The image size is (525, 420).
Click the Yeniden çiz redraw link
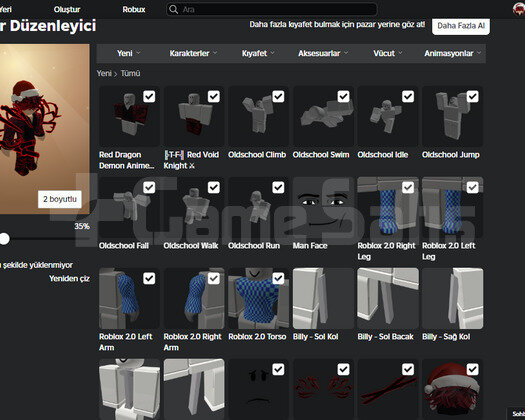[69, 279]
